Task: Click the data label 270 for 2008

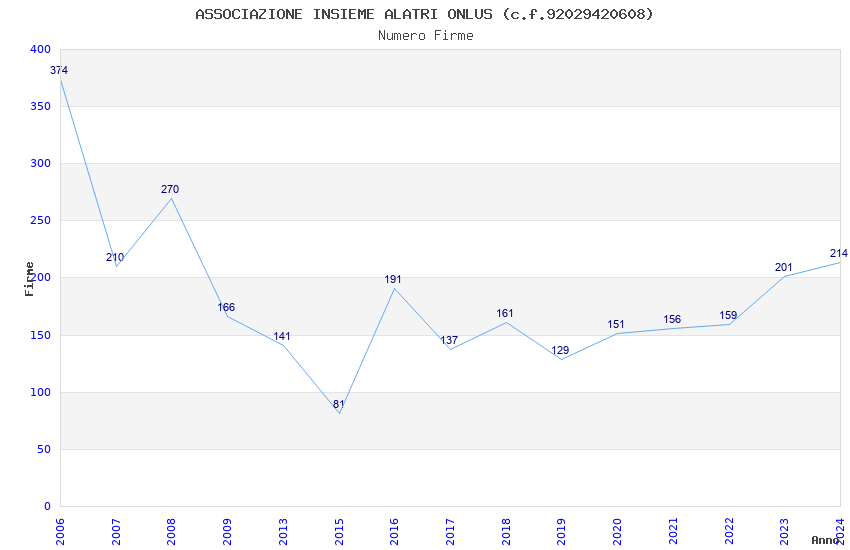Action: (x=170, y=190)
